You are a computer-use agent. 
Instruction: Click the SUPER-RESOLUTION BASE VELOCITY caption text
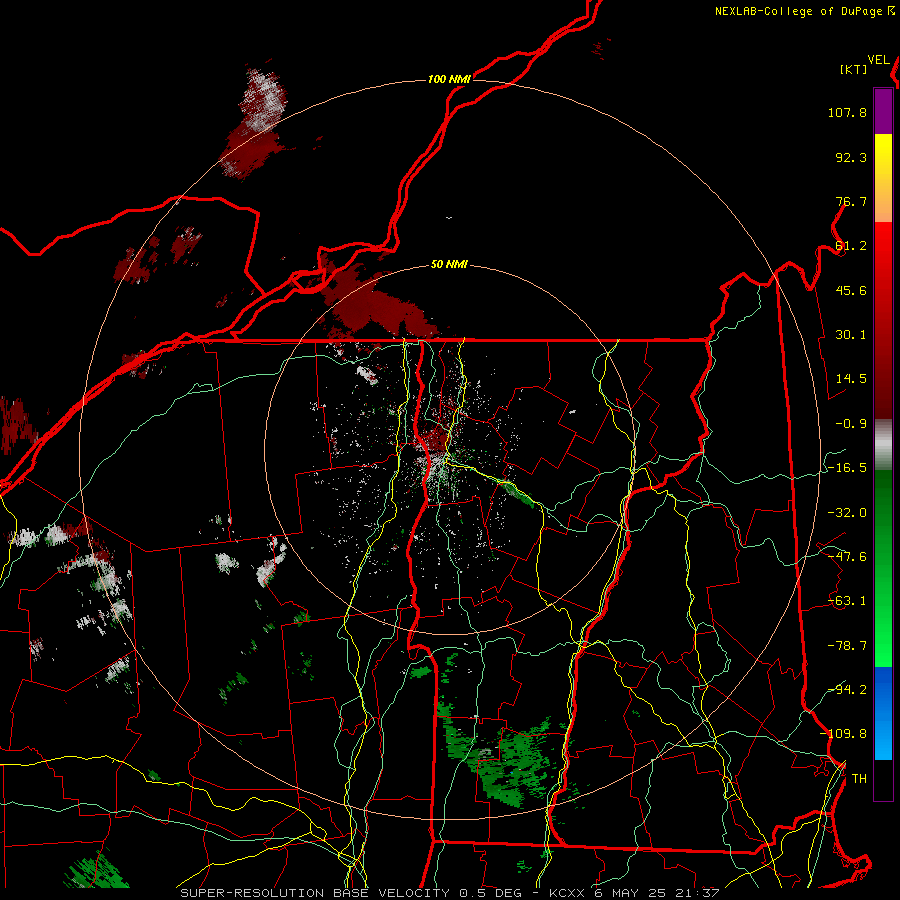click(x=315, y=893)
